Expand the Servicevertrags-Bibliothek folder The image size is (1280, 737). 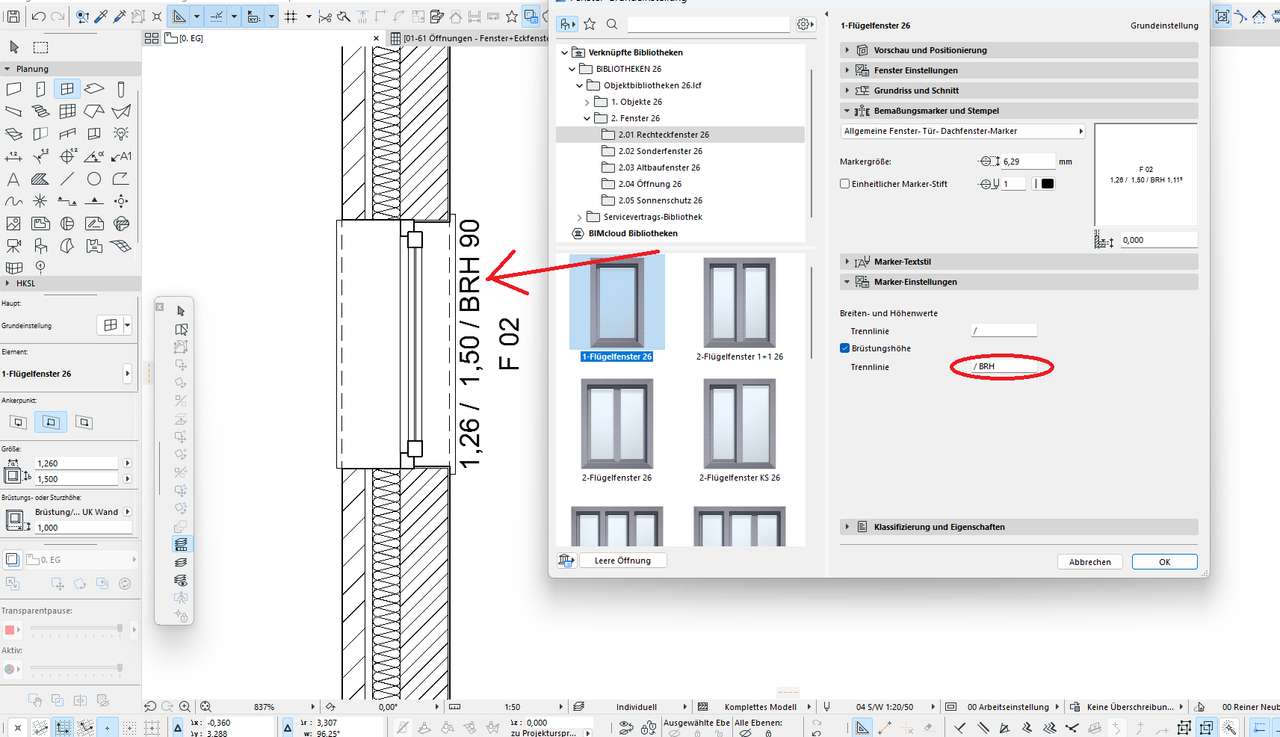tap(580, 217)
